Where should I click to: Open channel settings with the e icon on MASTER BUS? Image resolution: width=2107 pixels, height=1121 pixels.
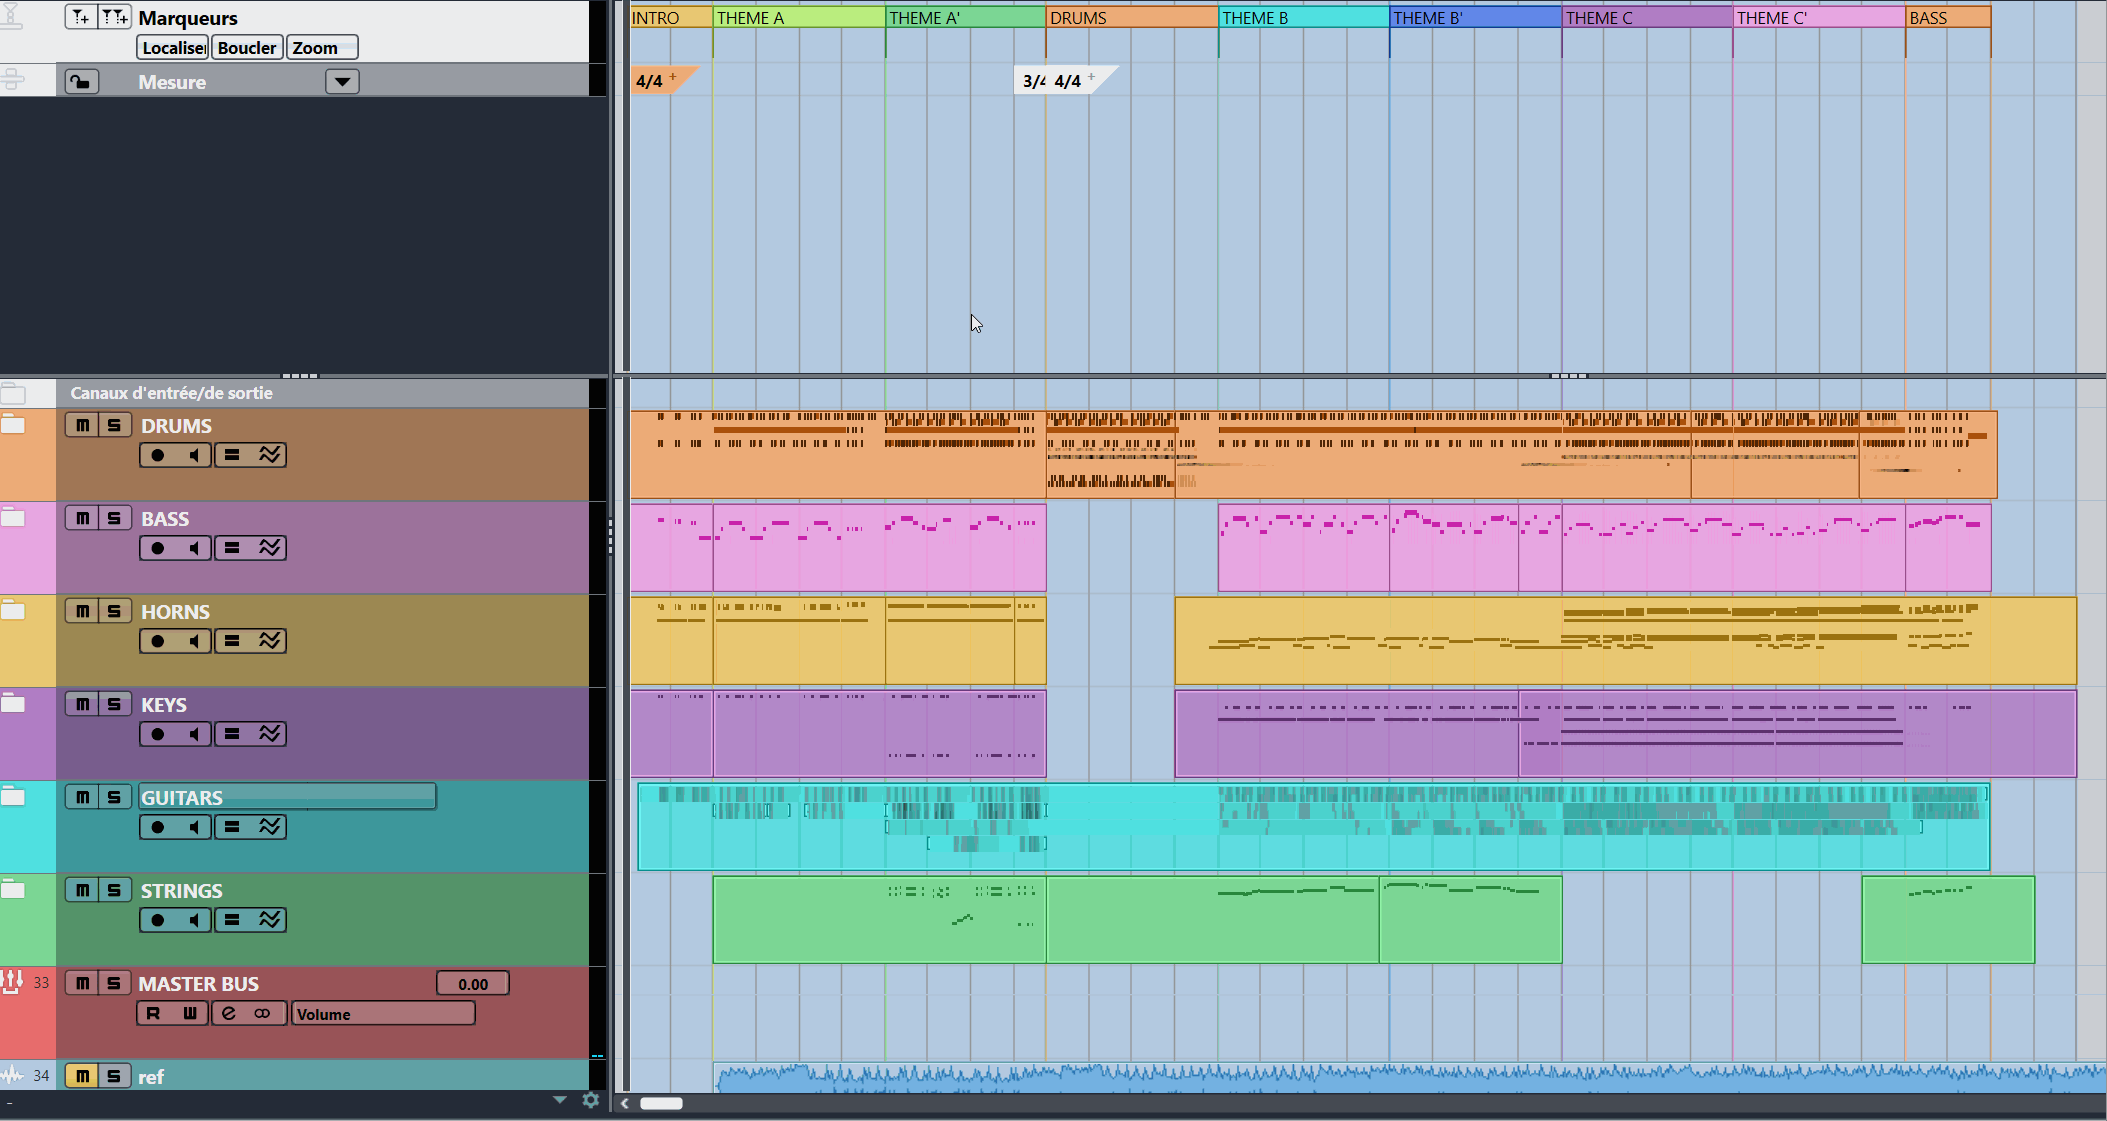[x=229, y=1013]
